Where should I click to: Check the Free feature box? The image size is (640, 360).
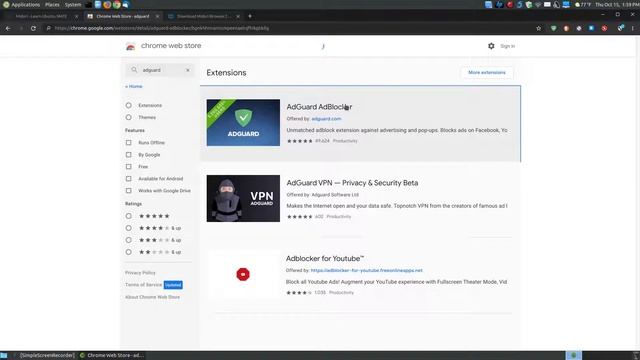point(129,167)
